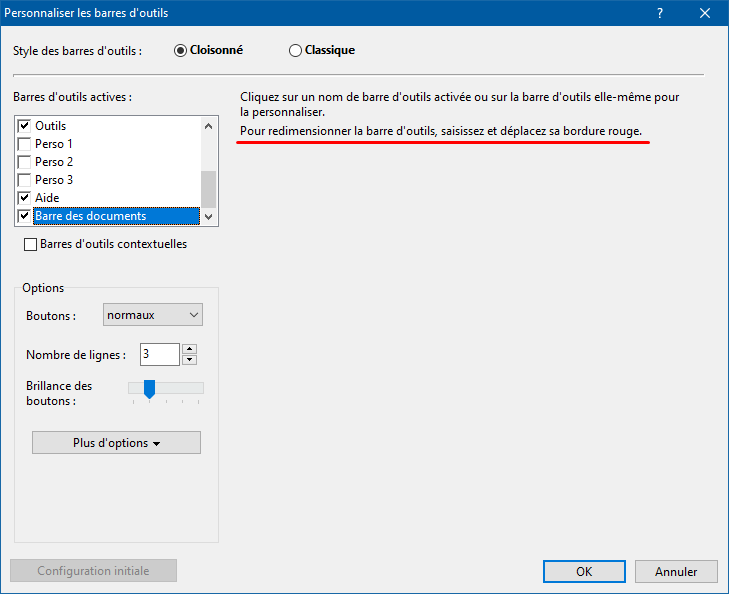The width and height of the screenshot is (729, 594).
Task: Increase Nombre de lignes with up arrow
Action: (190, 348)
